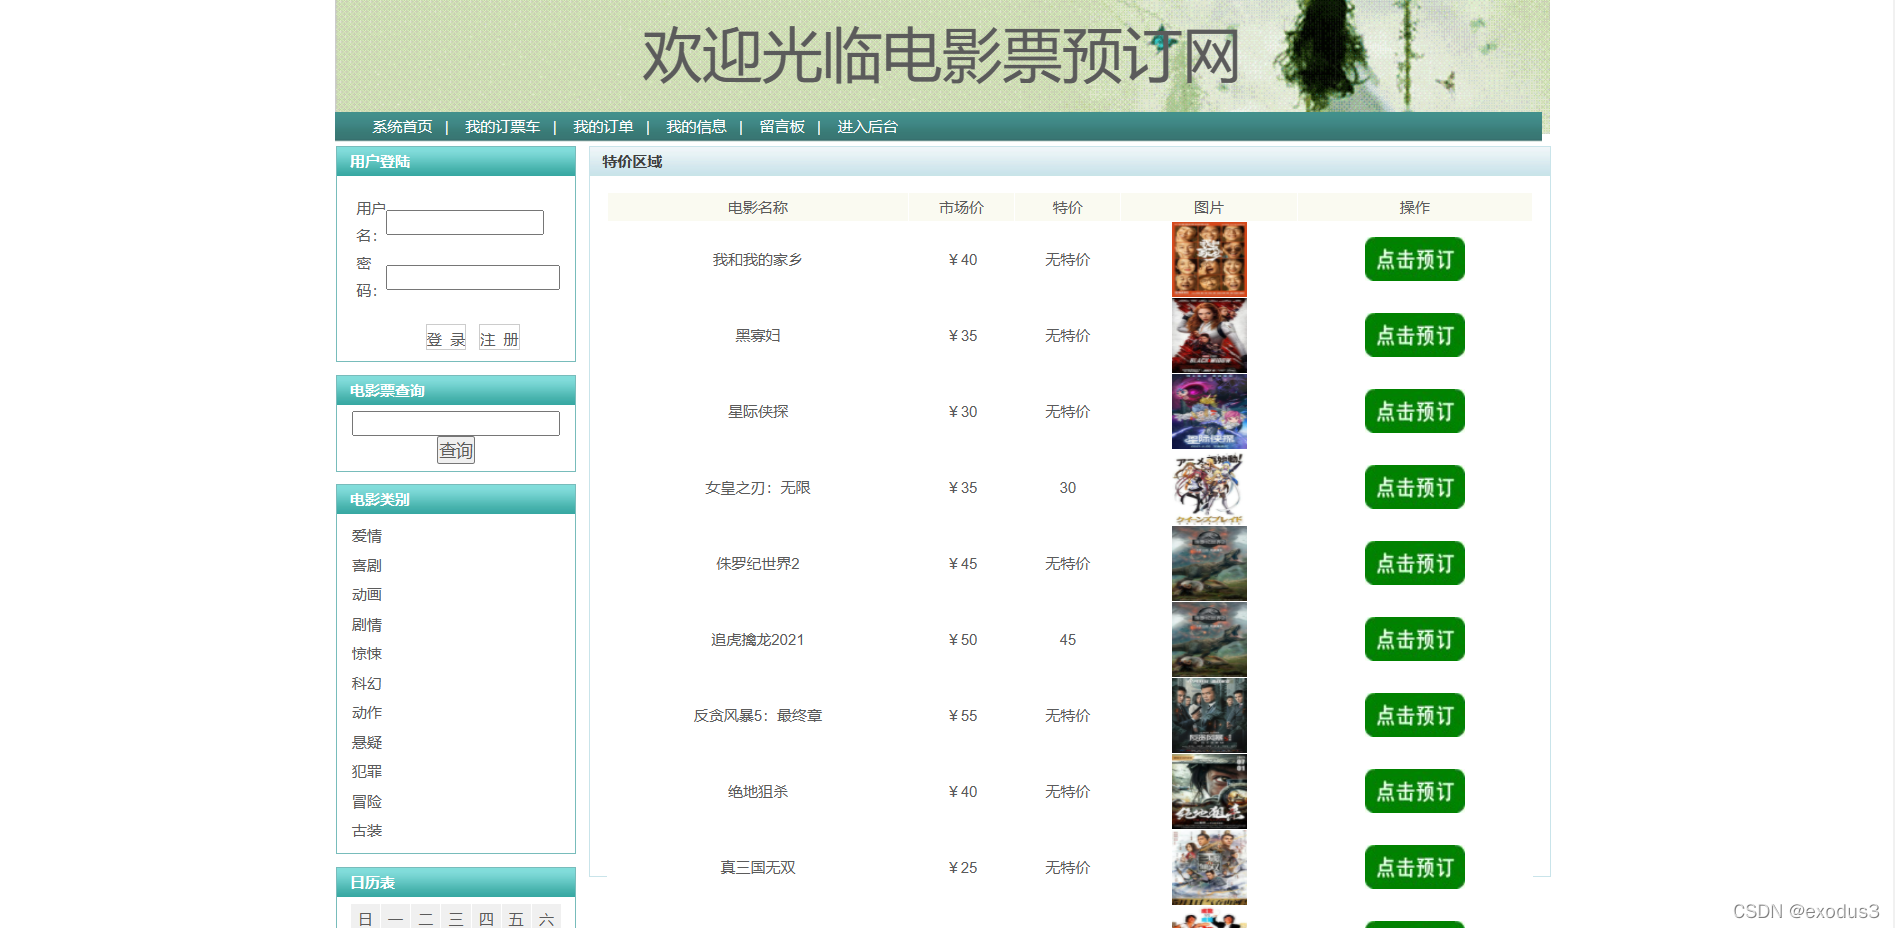Viewport: 1895px width, 928px height.
Task: Open the 古装 category filter
Action: (367, 830)
